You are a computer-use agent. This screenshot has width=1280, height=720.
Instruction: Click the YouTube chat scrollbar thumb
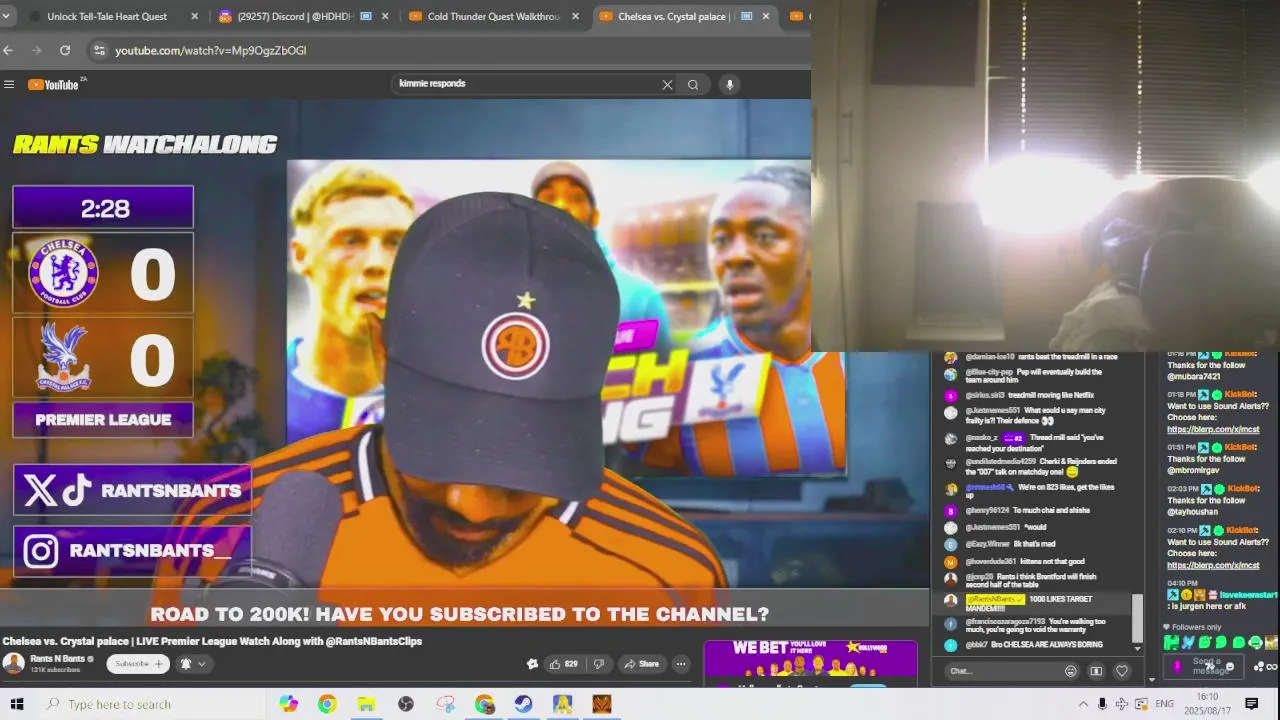1137,619
